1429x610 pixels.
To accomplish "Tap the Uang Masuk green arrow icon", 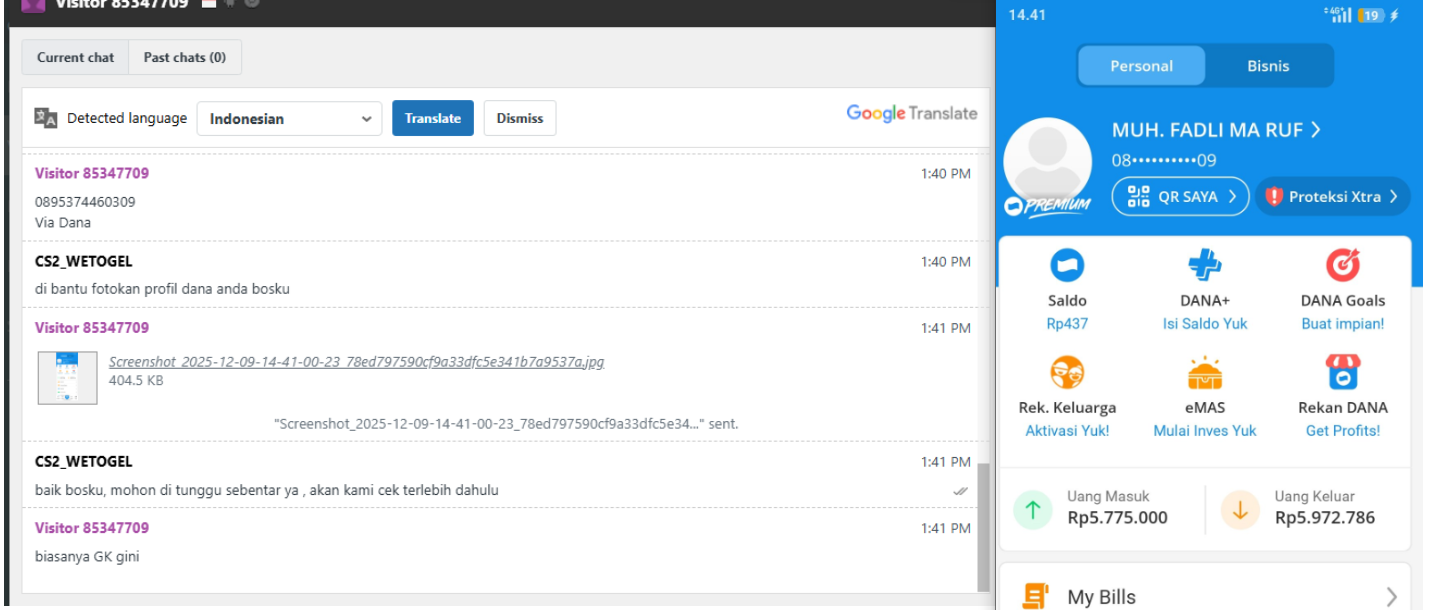I will click(x=1033, y=509).
